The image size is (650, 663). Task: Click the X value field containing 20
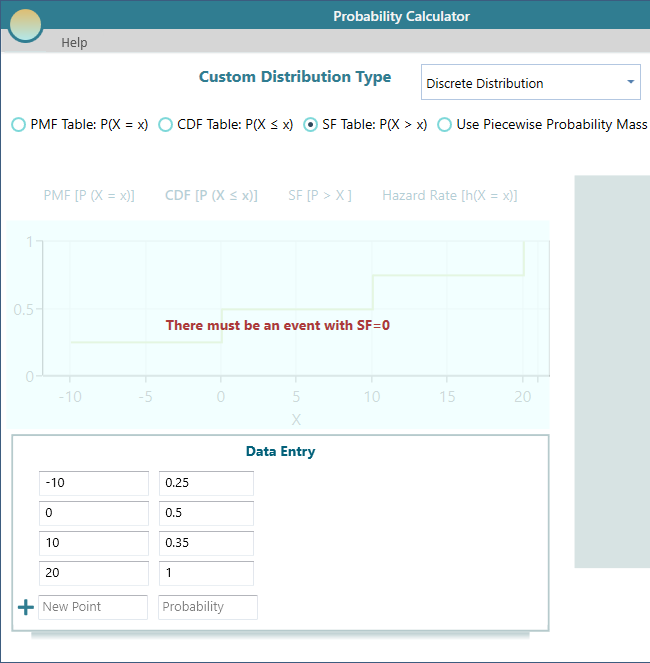(x=93, y=573)
